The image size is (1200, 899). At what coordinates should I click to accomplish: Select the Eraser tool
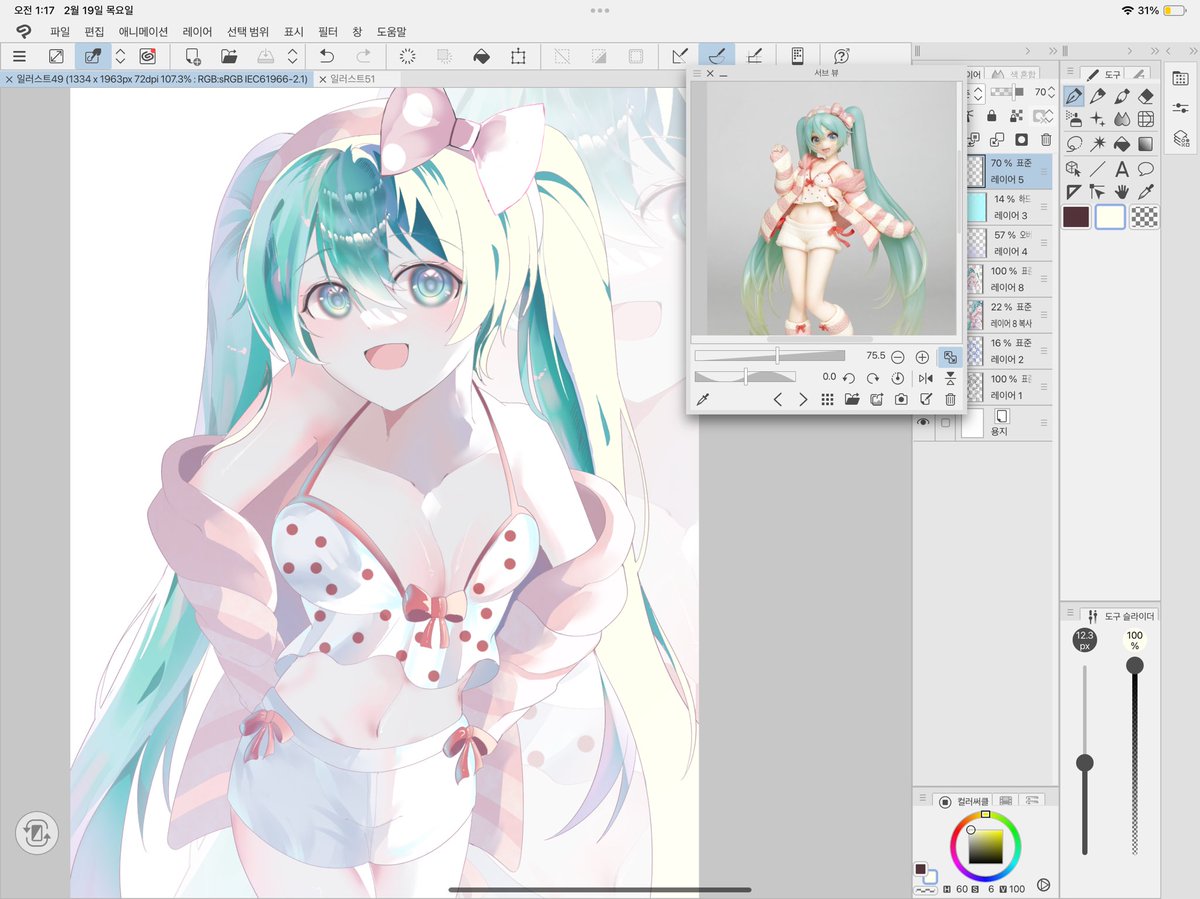tap(1146, 97)
